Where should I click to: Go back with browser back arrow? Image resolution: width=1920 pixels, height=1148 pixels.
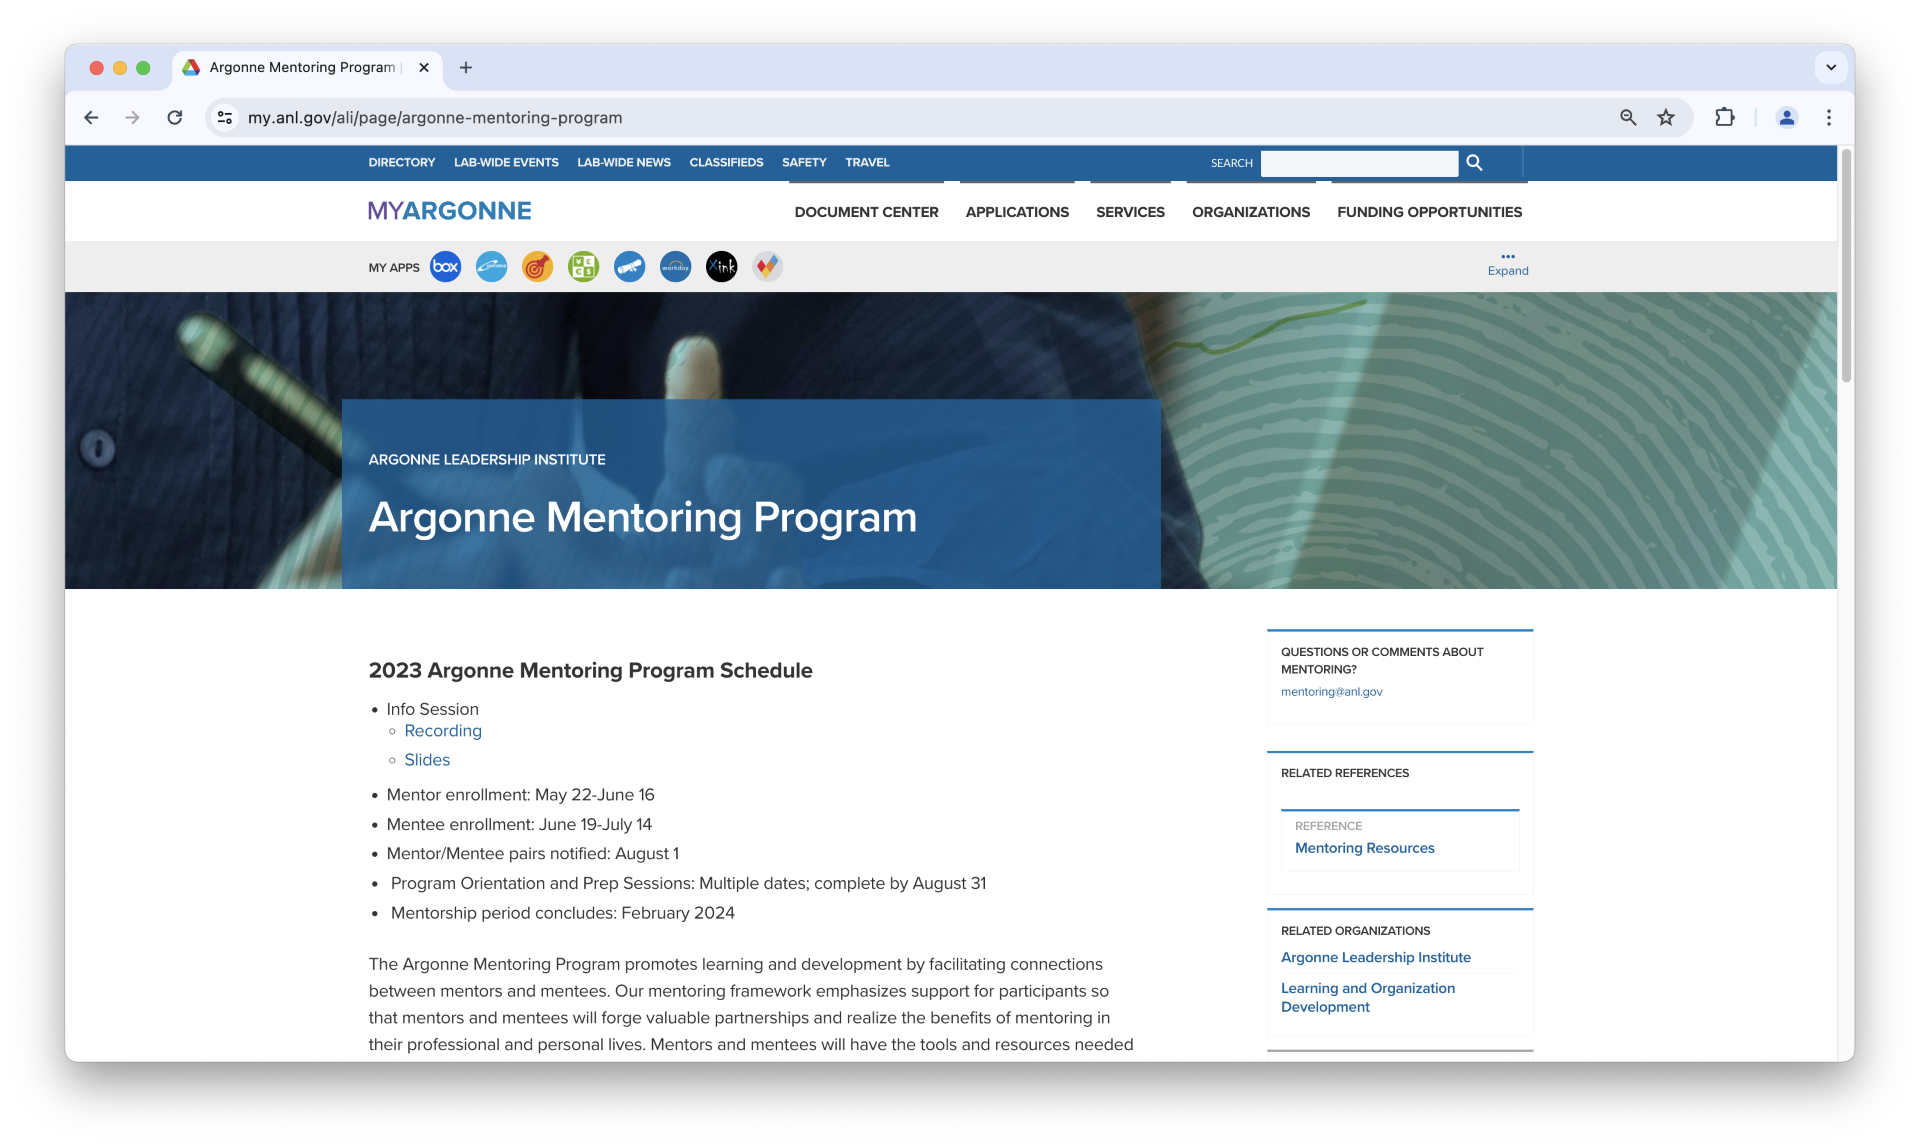[x=91, y=118]
